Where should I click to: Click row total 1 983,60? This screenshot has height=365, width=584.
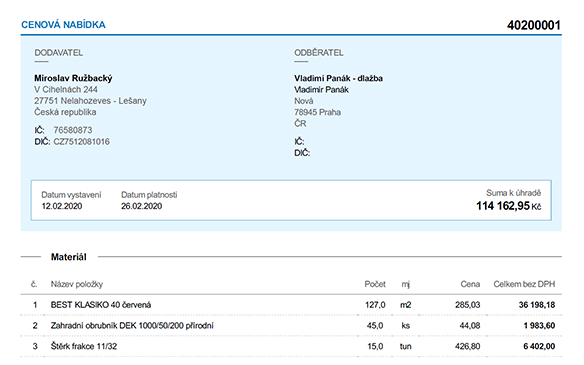tap(539, 326)
